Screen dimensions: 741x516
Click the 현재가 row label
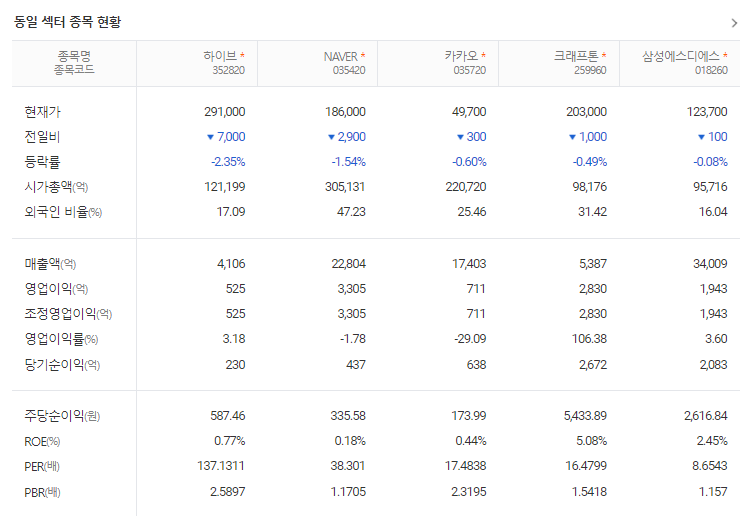pyautogui.click(x=43, y=112)
